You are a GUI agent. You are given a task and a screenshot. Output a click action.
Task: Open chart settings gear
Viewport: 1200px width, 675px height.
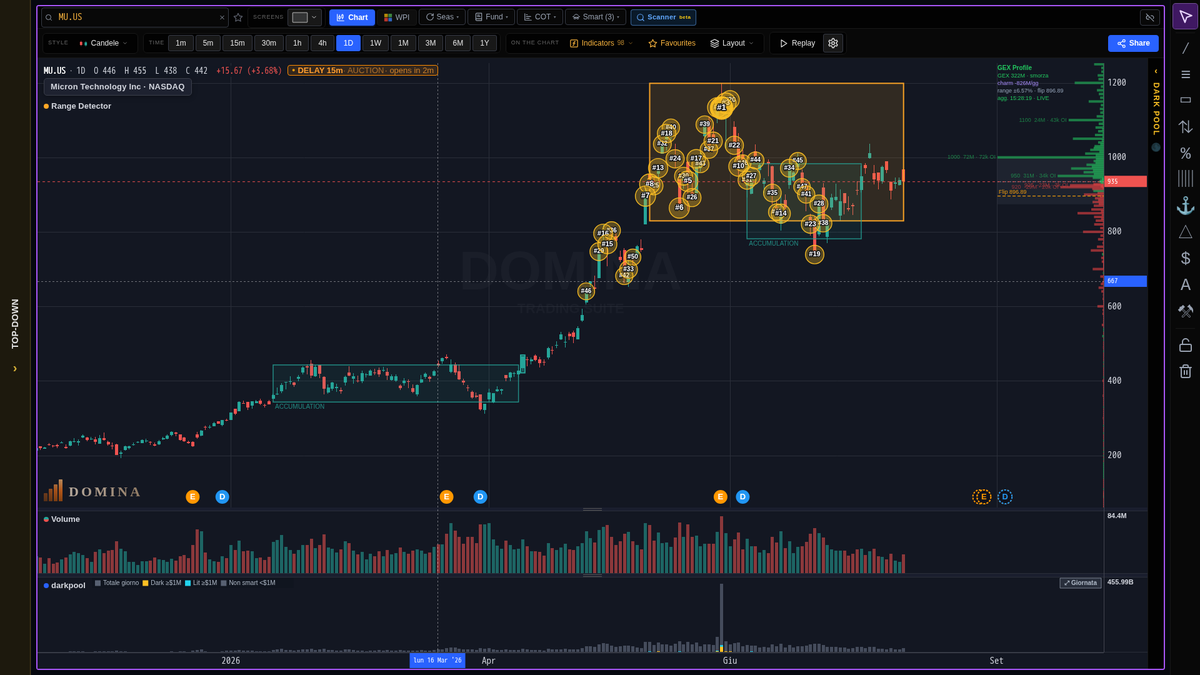833,43
